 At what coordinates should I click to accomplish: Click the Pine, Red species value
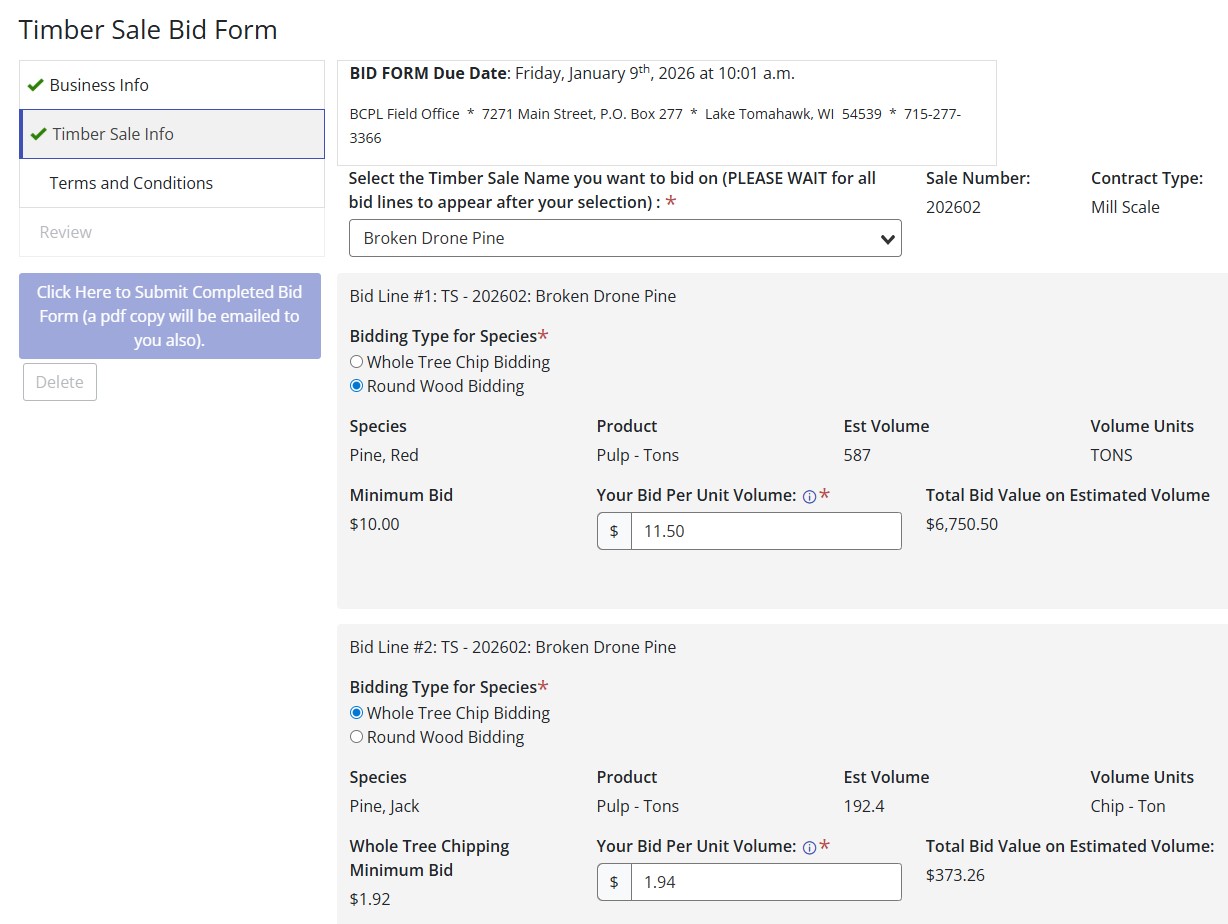click(384, 455)
